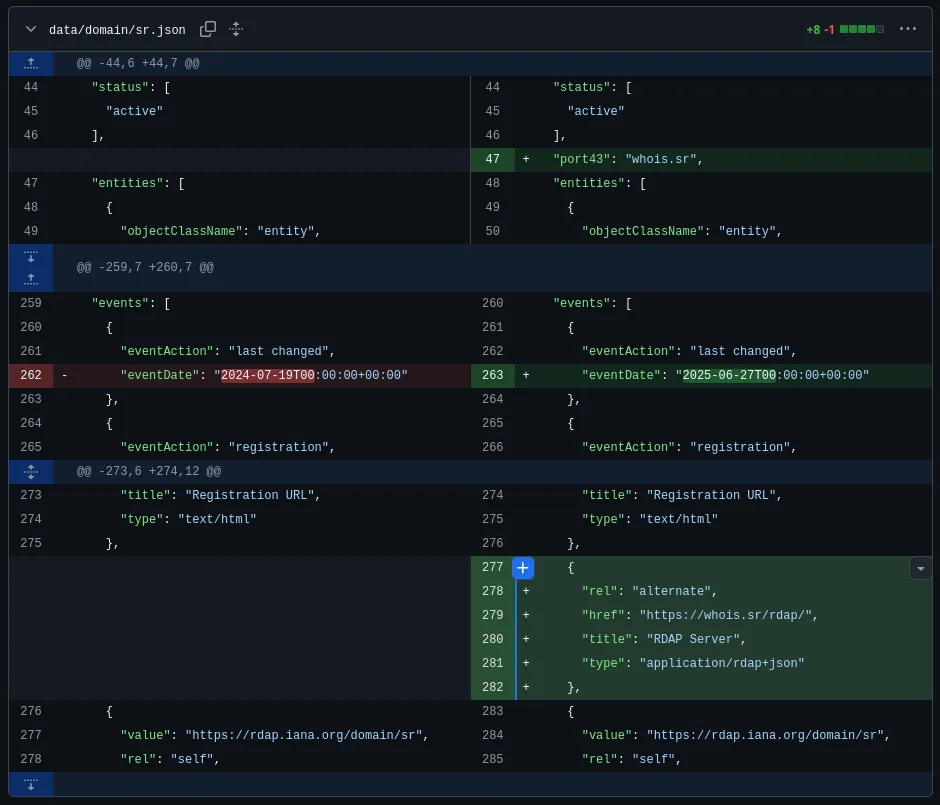
Task: Copy the data/domain/sr.json file path
Action: tap(208, 29)
